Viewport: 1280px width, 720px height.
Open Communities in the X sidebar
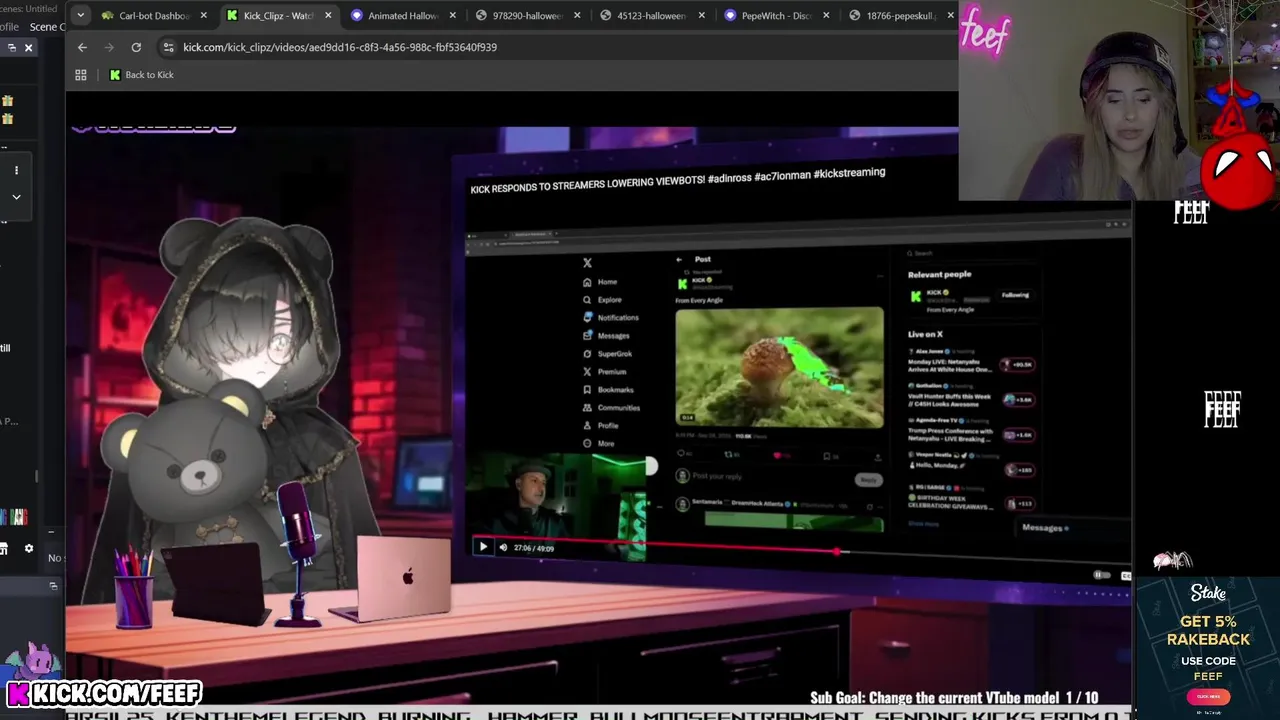point(612,407)
